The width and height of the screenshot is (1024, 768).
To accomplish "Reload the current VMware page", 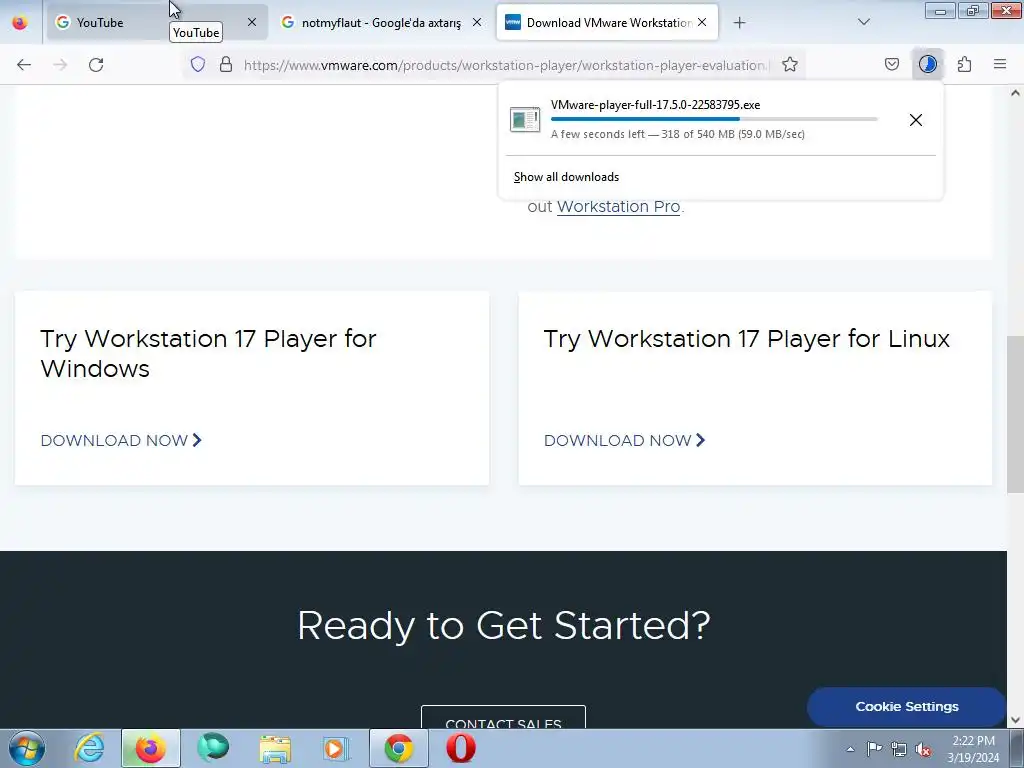I will point(96,65).
